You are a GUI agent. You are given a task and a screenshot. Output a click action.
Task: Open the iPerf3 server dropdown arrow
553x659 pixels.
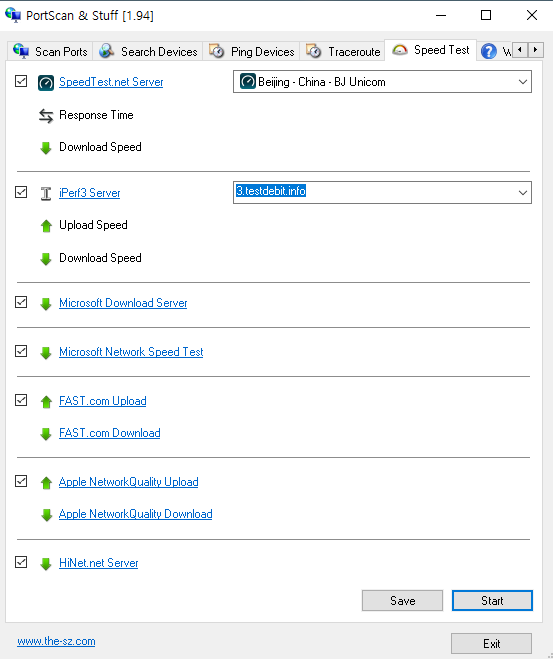click(522, 193)
